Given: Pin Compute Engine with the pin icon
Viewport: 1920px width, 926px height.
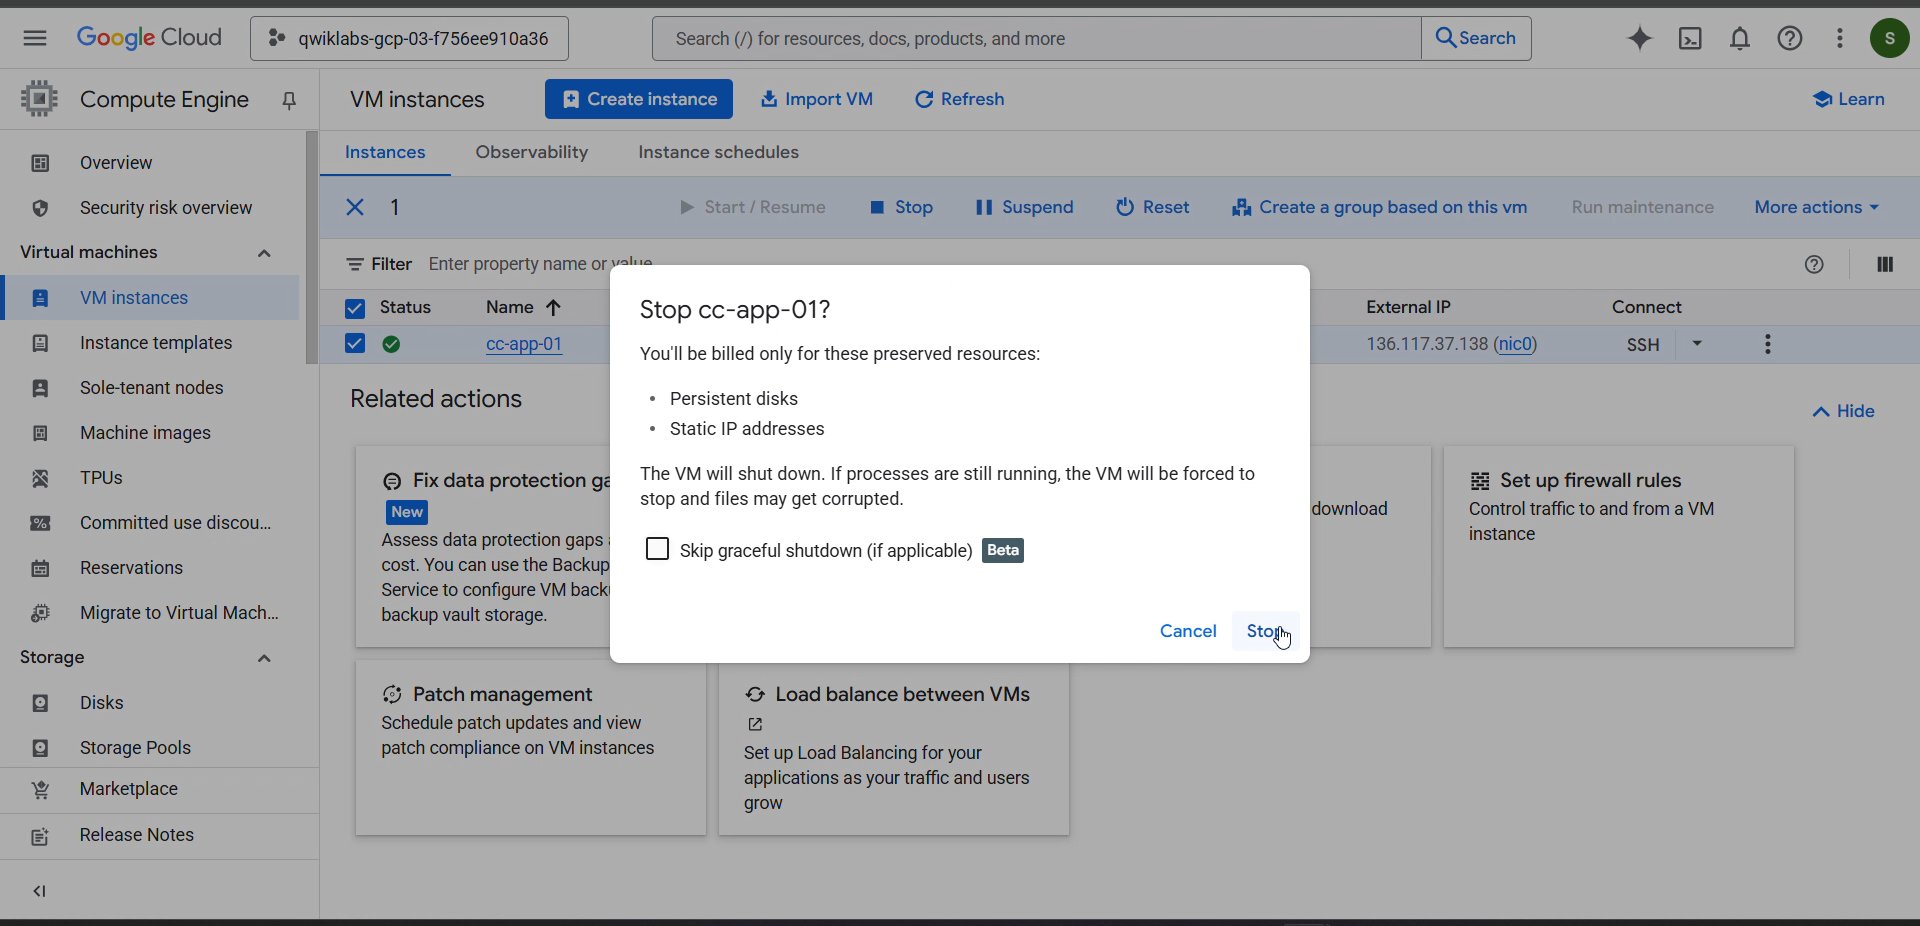Looking at the screenshot, I should (289, 100).
